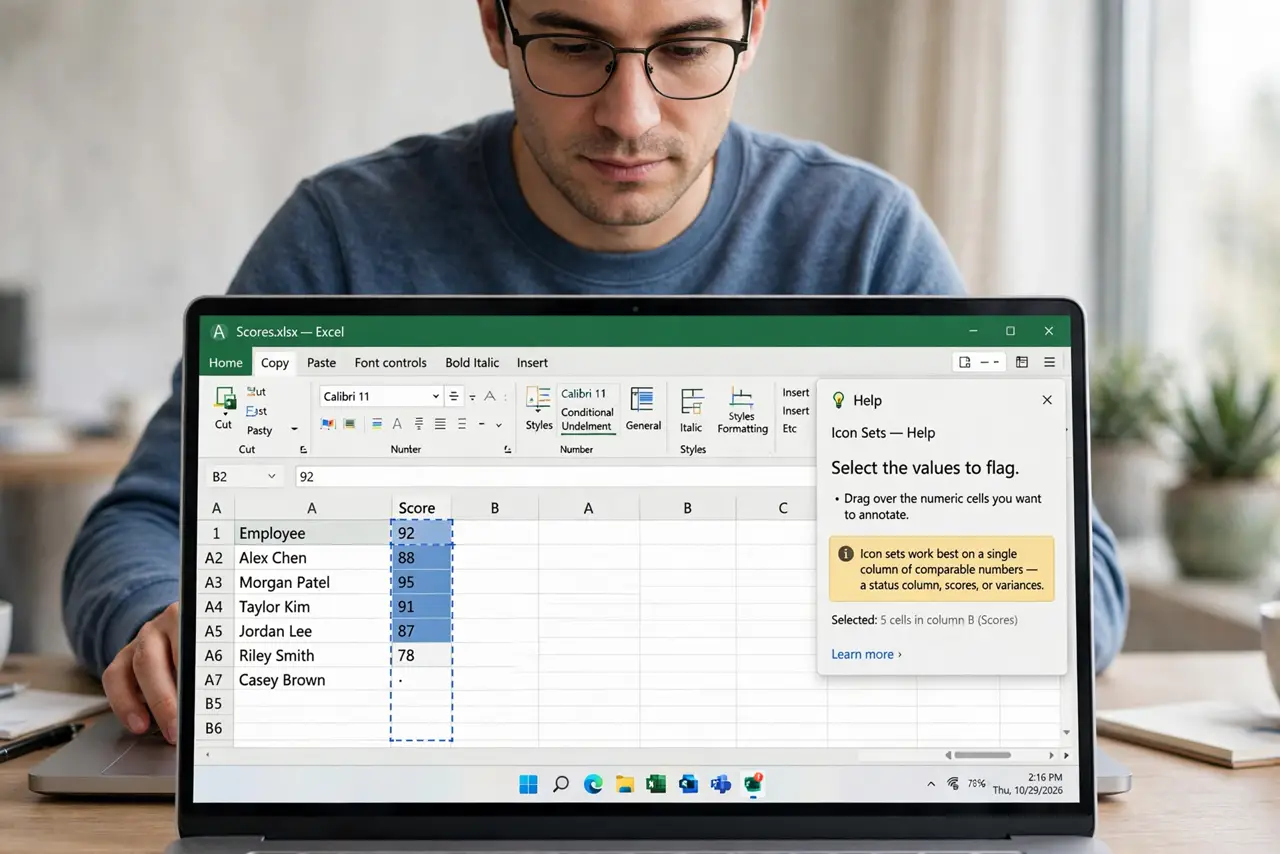Image resolution: width=1280 pixels, height=854 pixels.
Task: Open the Windows Start menu
Action: (528, 785)
